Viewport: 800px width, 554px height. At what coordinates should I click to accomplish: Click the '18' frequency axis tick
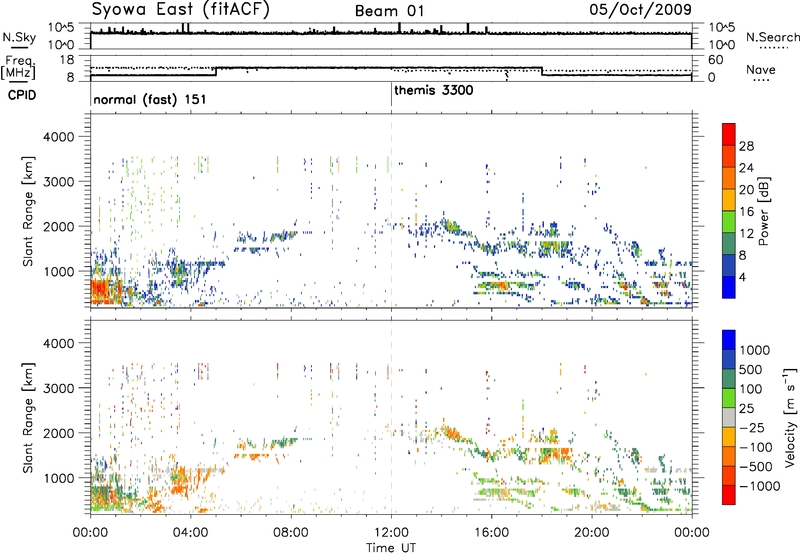click(67, 60)
